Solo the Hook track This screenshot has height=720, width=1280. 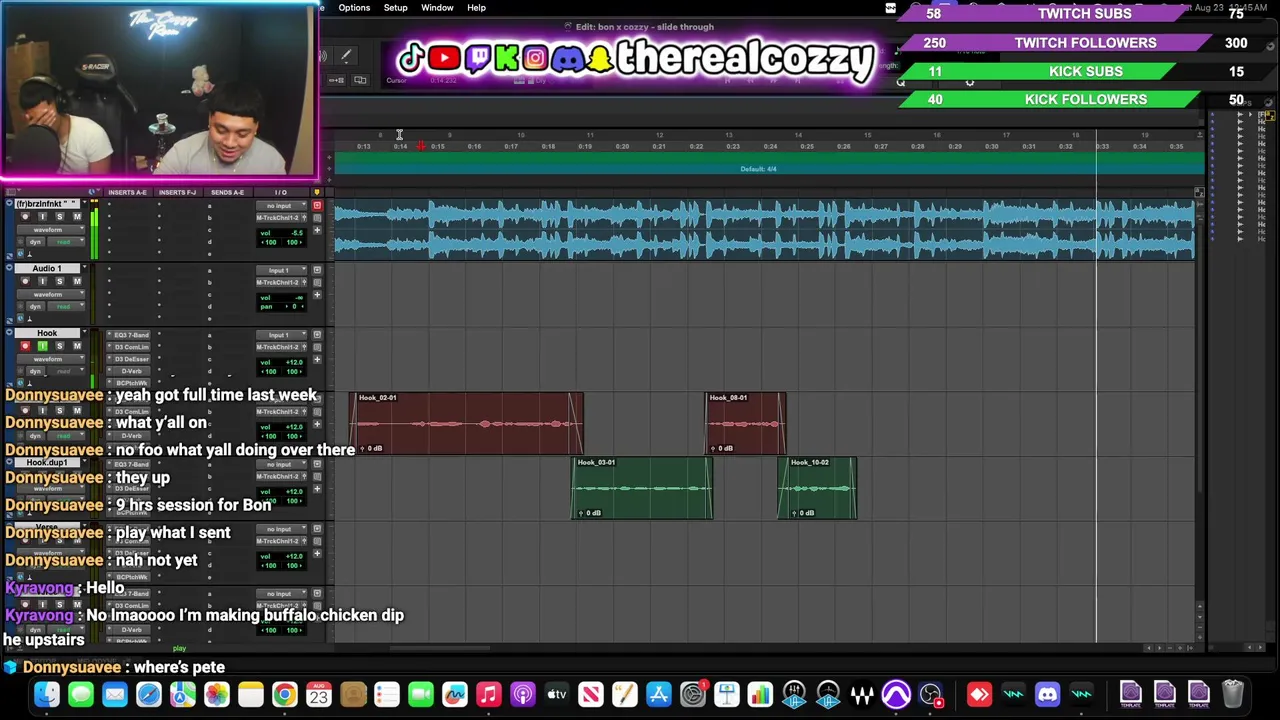(60, 346)
